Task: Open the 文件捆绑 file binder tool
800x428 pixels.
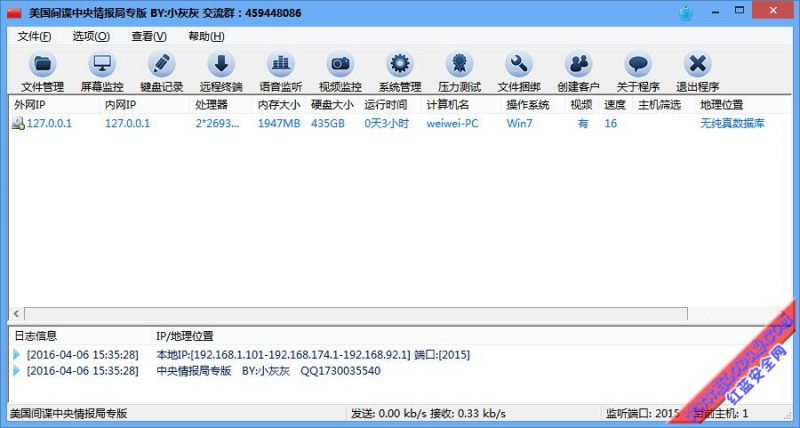Action: (x=519, y=72)
